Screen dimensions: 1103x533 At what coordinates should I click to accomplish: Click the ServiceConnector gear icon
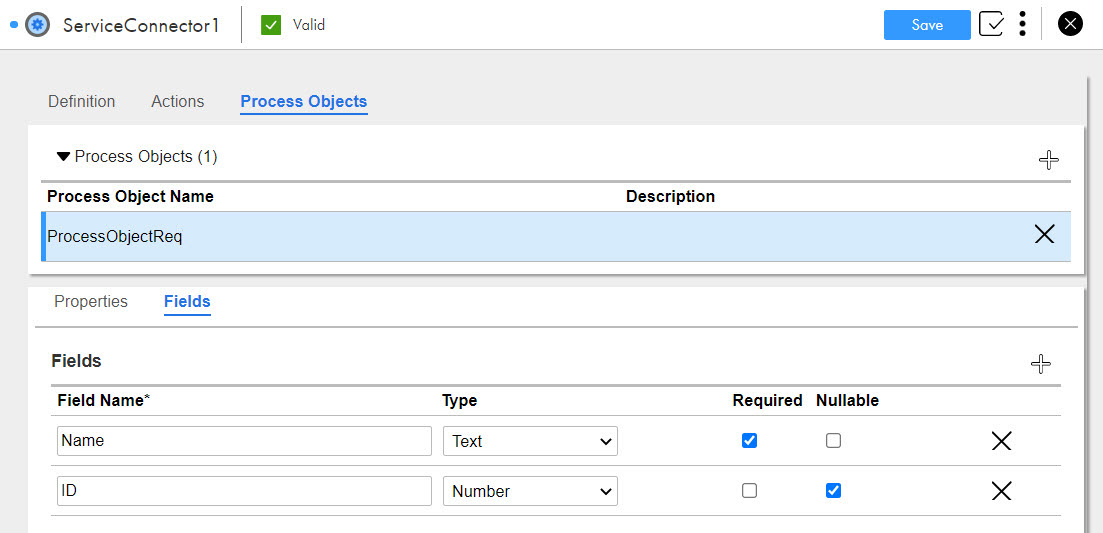[37, 25]
